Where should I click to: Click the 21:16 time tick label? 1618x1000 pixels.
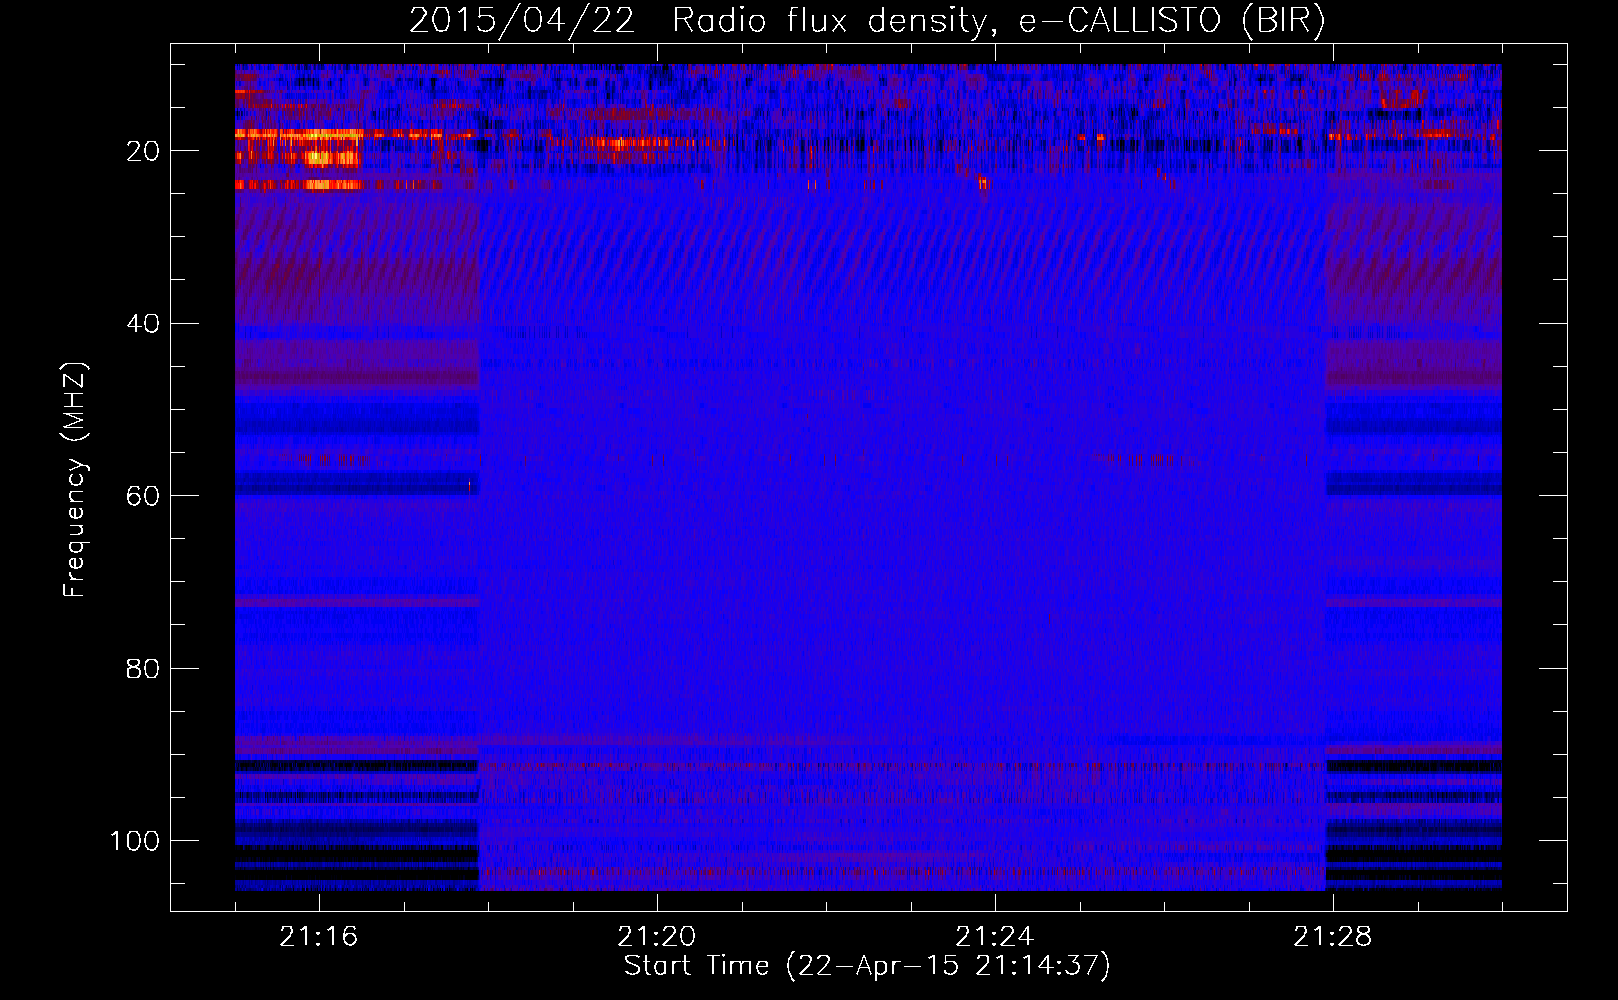pyautogui.click(x=318, y=936)
